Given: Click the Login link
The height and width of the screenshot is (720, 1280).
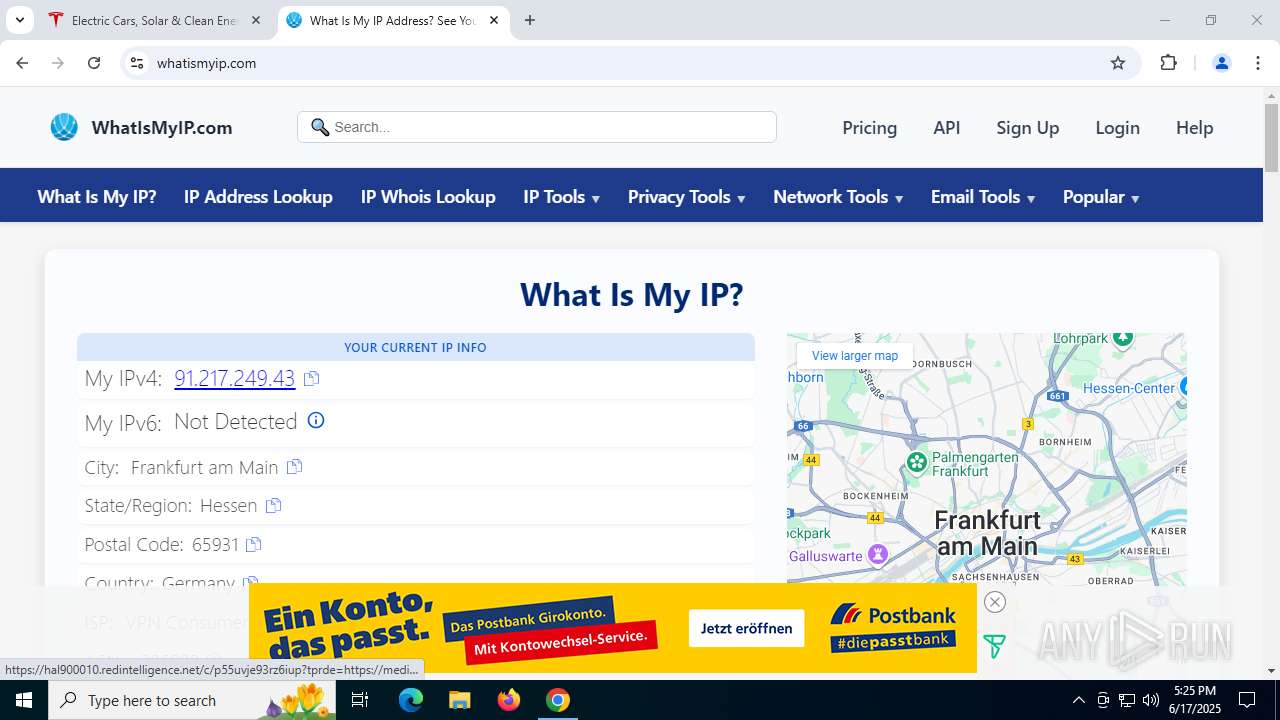Looking at the screenshot, I should click(x=1117, y=127).
